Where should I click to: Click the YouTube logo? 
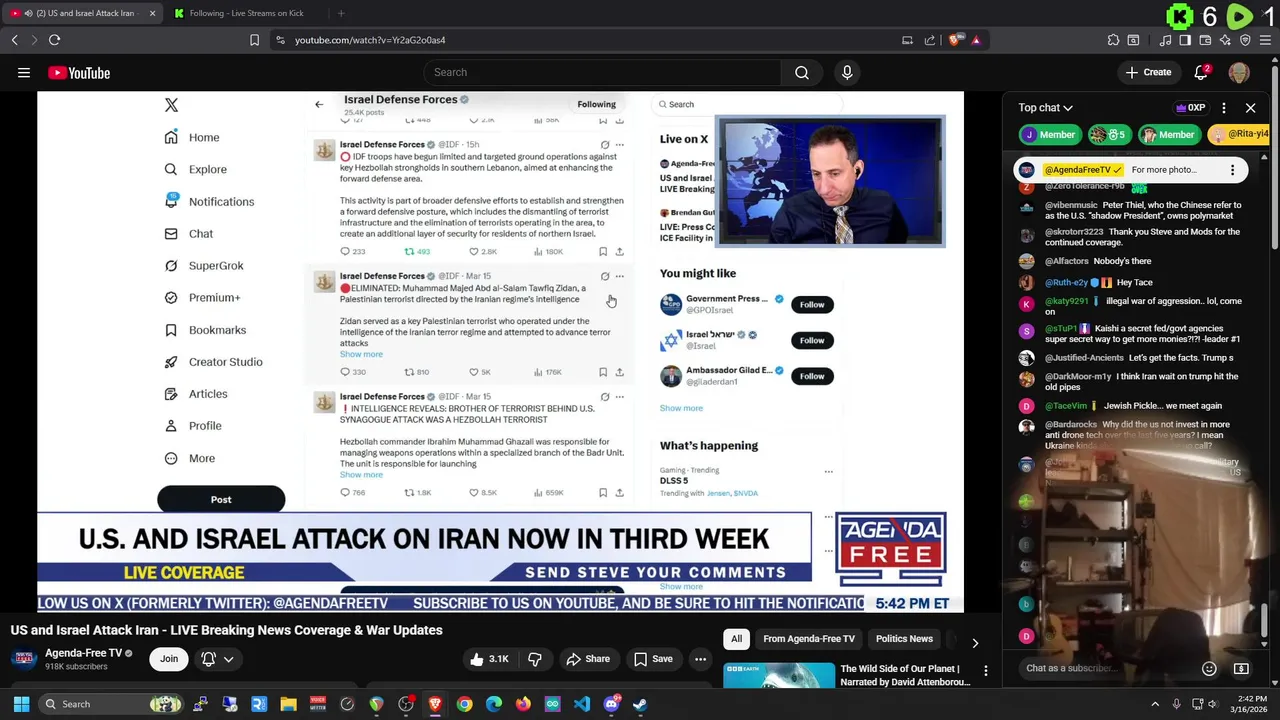coord(79,73)
